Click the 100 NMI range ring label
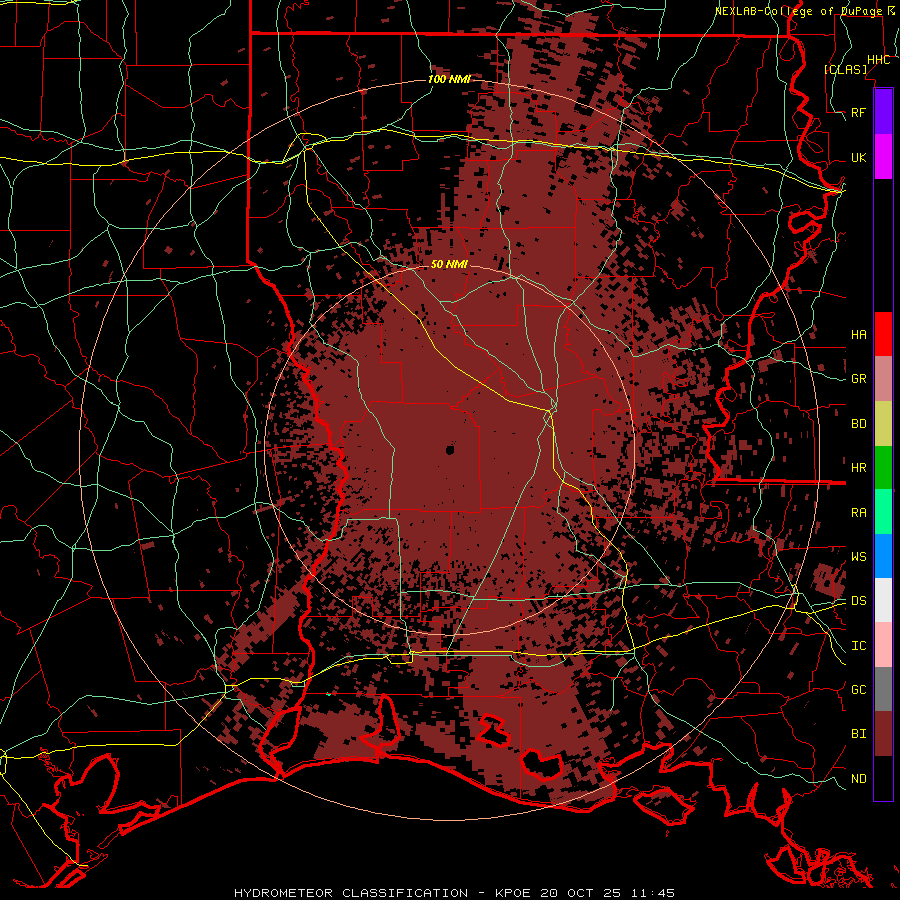900x900 pixels. point(449,79)
